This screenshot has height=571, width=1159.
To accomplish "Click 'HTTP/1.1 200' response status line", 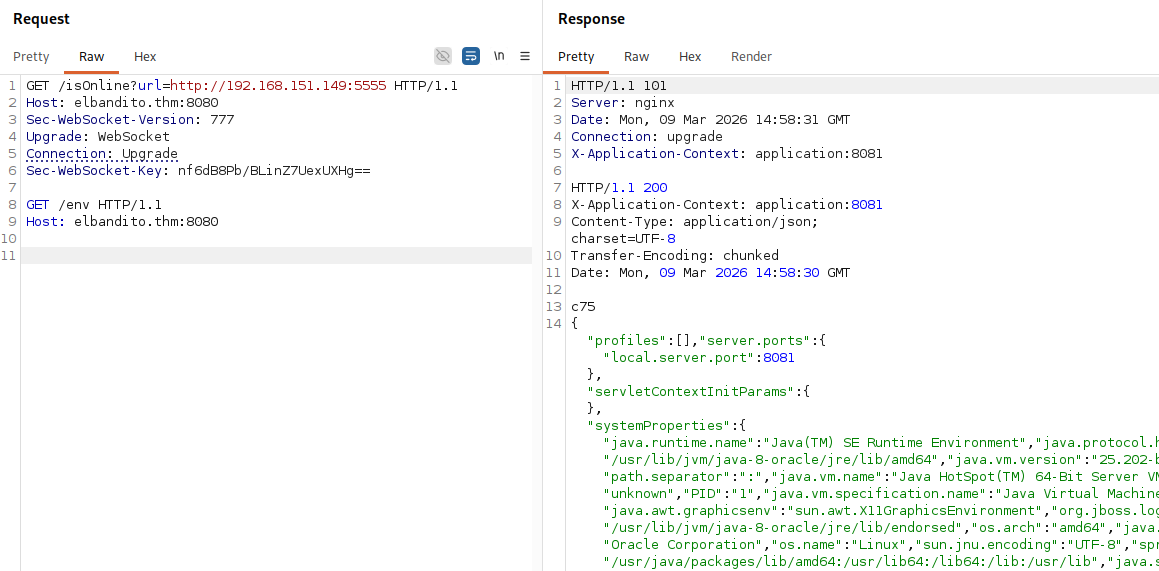I will (x=619, y=188).
